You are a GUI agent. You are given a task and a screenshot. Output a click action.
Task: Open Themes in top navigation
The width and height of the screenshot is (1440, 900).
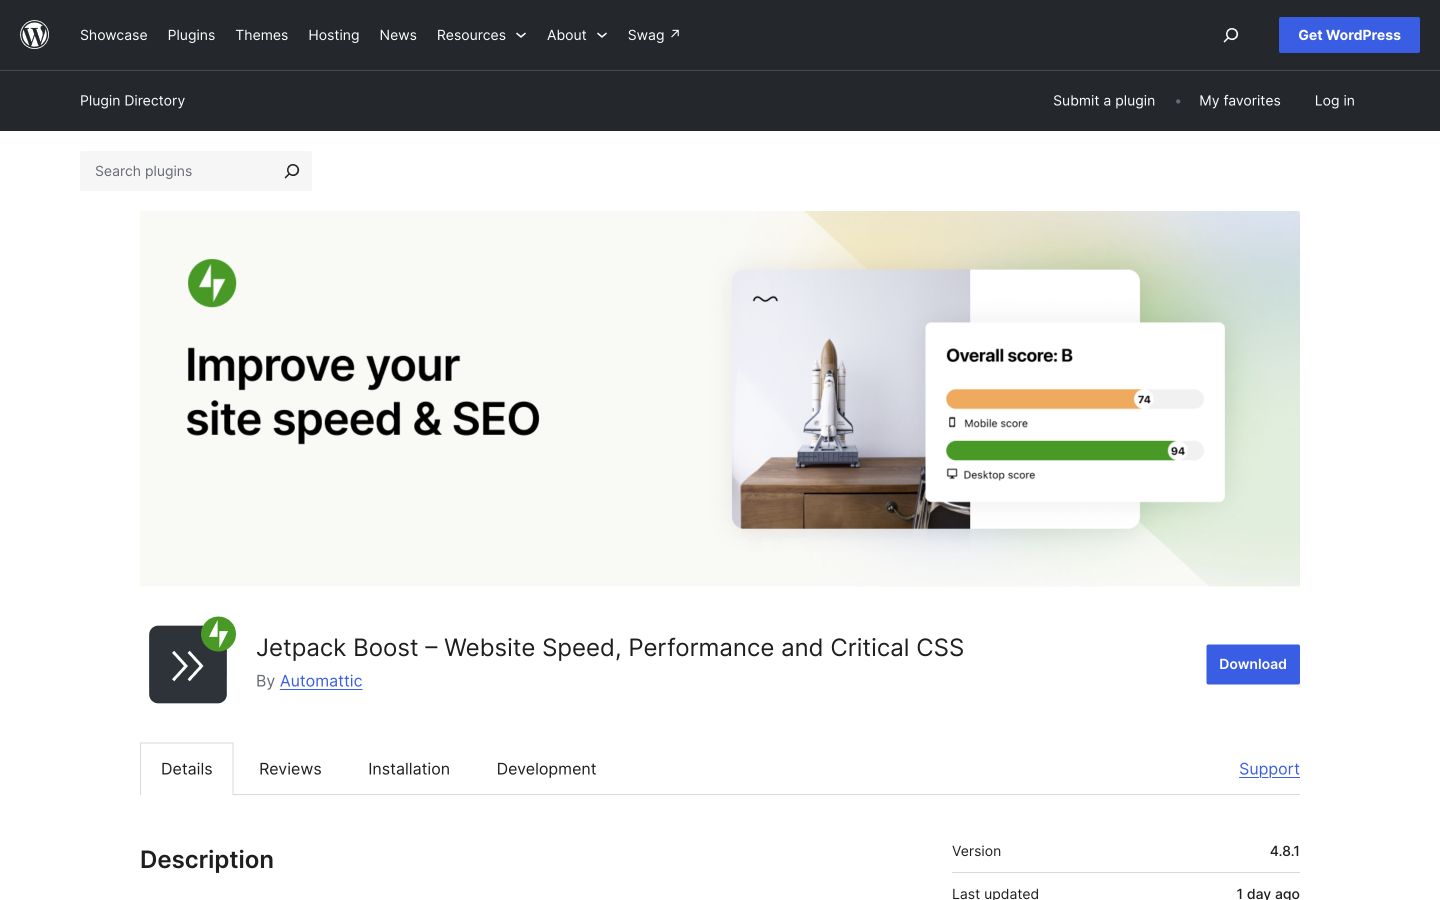[x=262, y=35]
